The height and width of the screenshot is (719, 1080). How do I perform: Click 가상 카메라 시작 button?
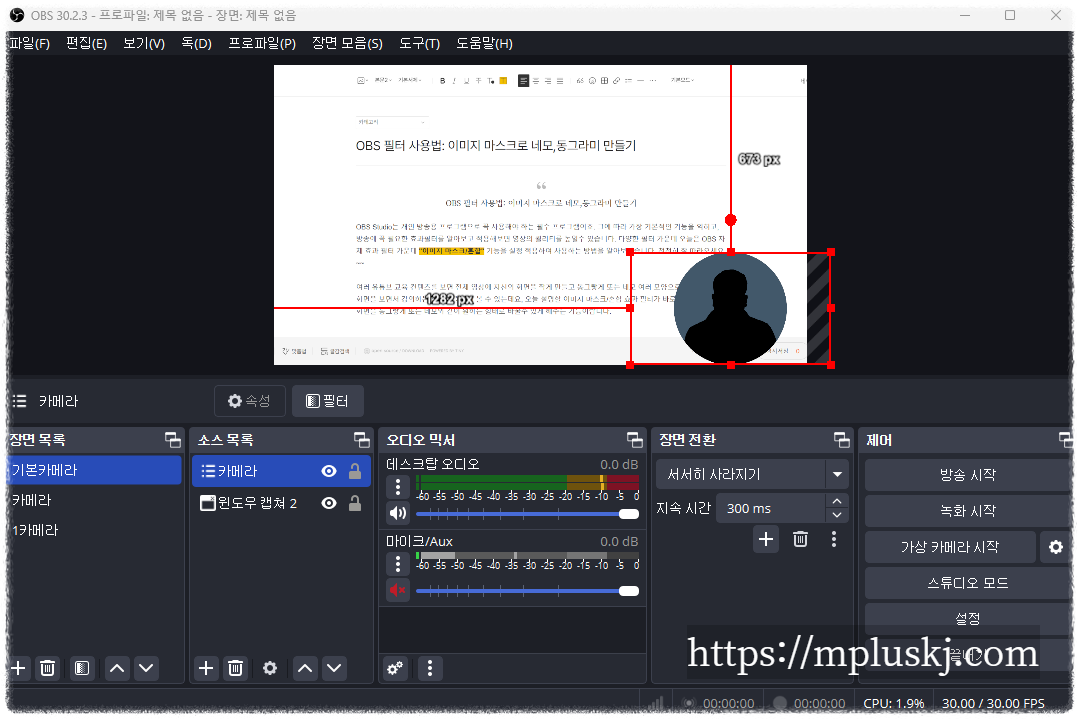pos(950,548)
